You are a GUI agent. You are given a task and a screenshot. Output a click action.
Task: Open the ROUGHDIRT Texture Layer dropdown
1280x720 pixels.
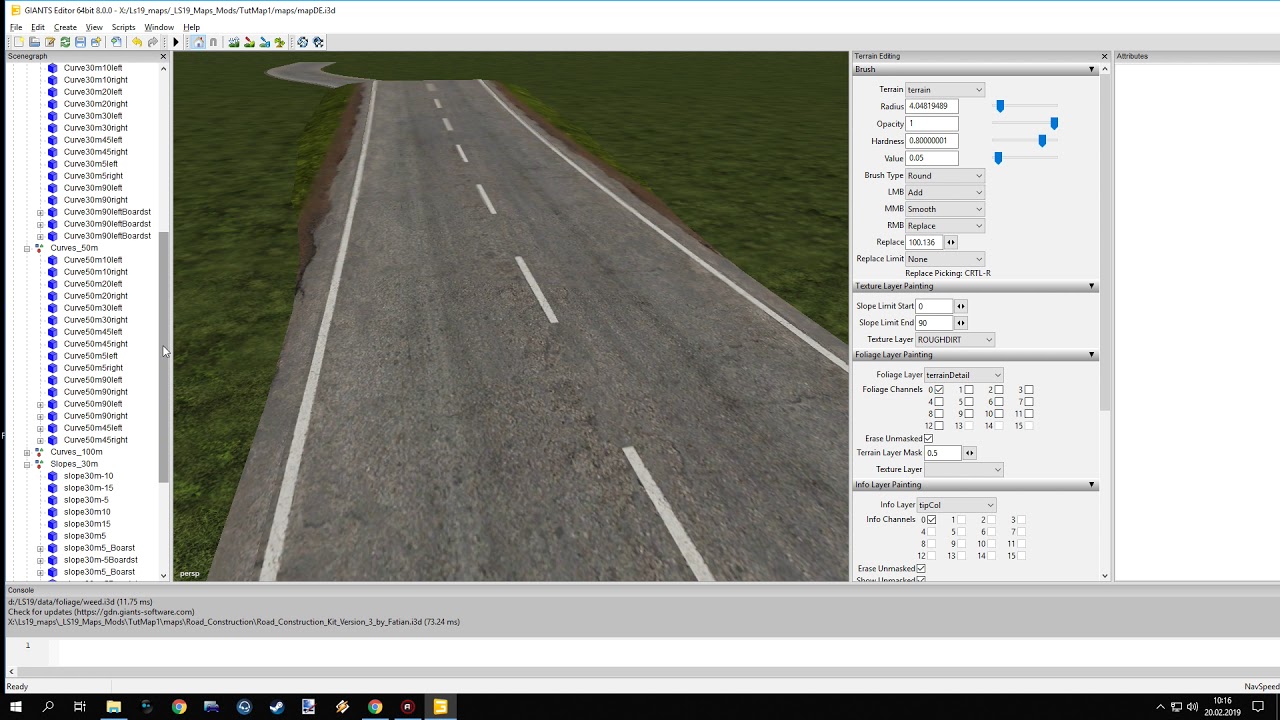[955, 340]
